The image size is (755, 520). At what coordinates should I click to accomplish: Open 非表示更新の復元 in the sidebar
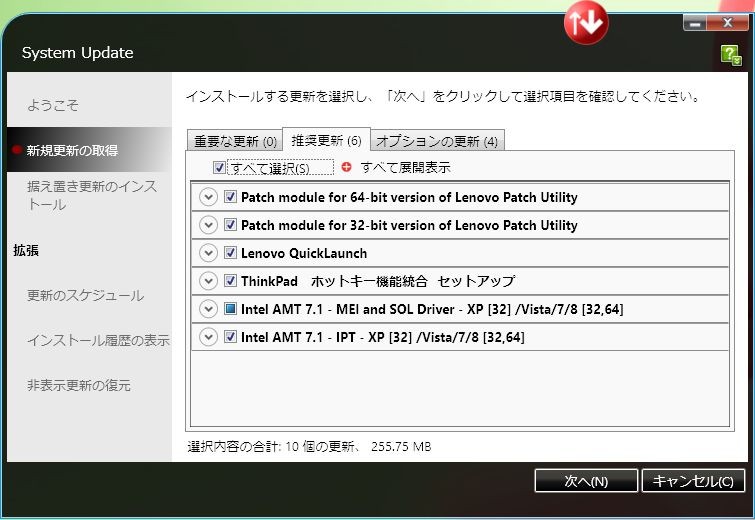pyautogui.click(x=79, y=385)
